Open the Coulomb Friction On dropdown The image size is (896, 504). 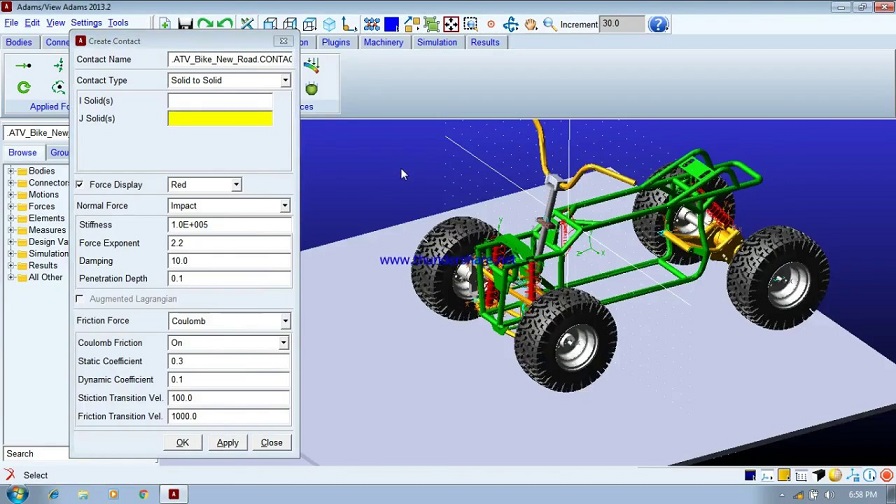click(283, 343)
